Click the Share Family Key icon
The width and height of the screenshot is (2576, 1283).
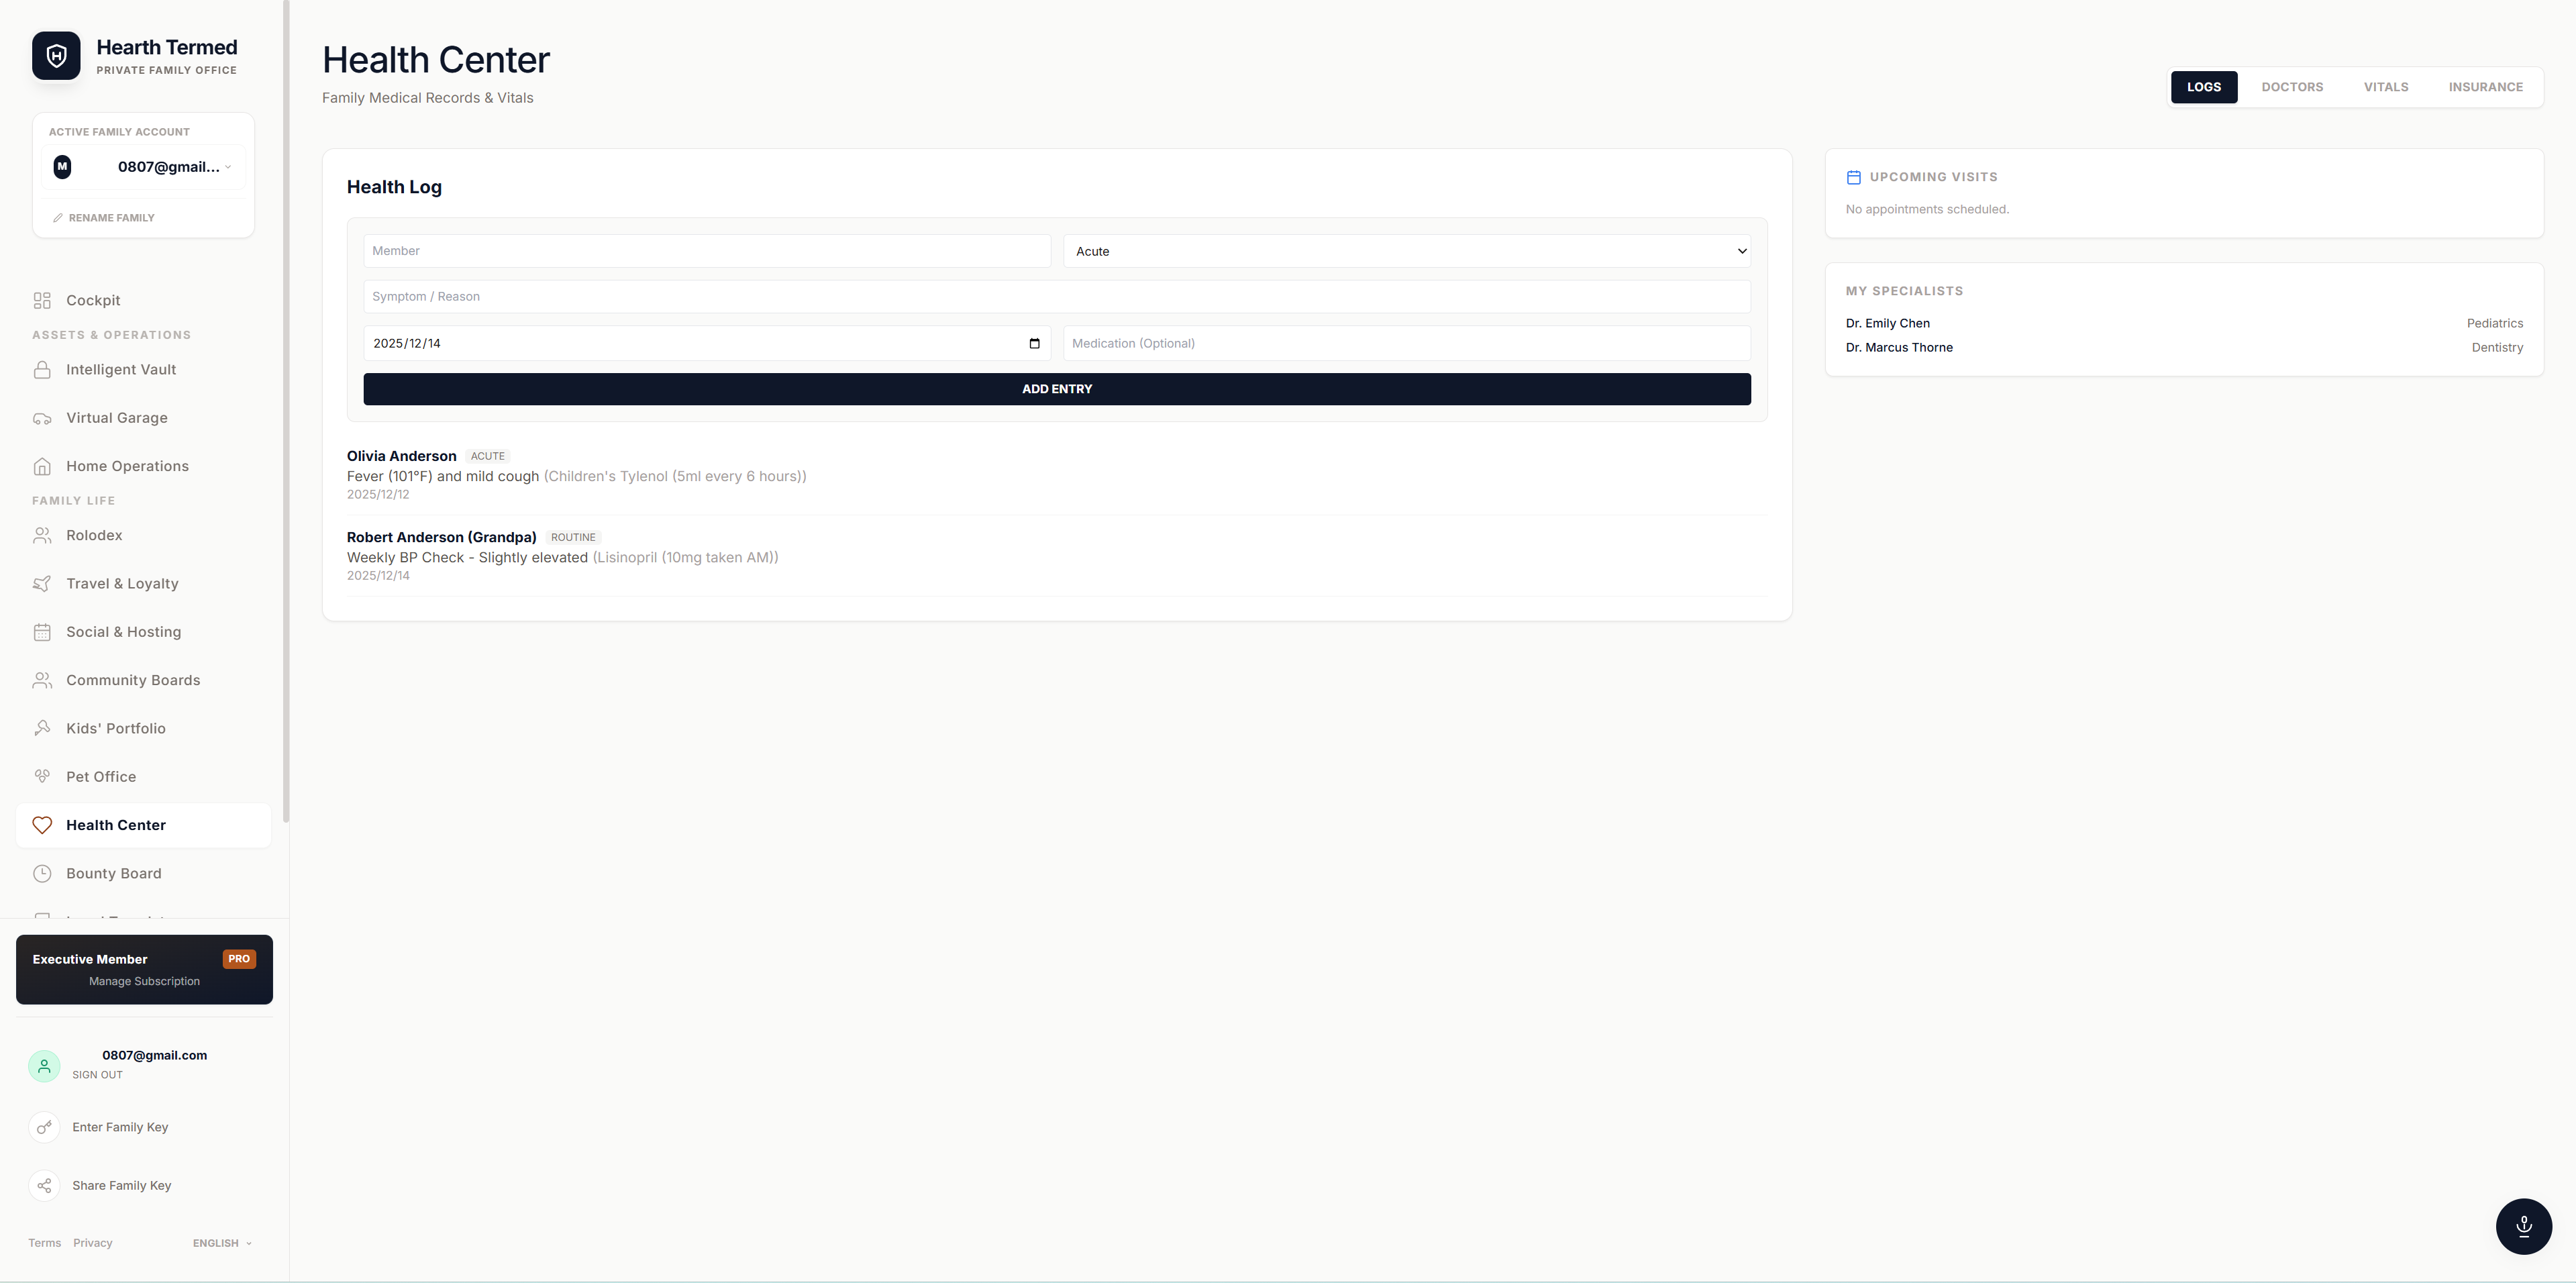click(x=44, y=1185)
